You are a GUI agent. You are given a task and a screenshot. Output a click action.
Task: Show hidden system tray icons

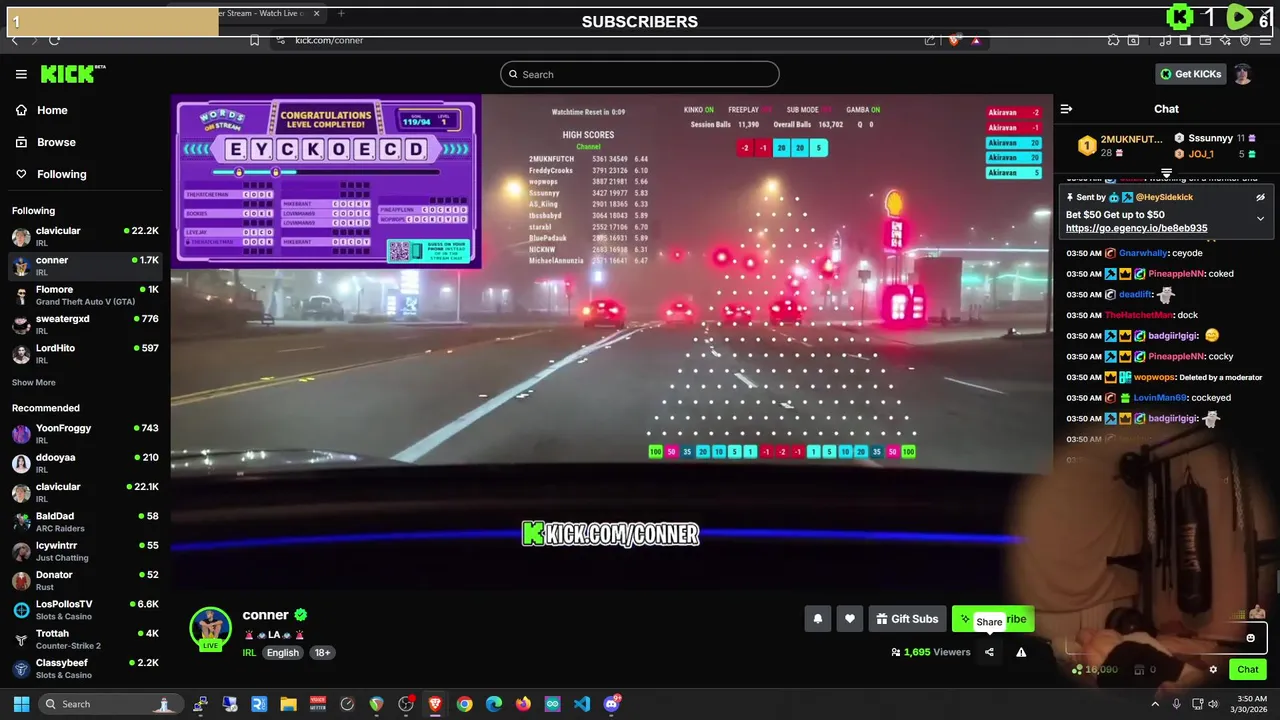[1155, 704]
